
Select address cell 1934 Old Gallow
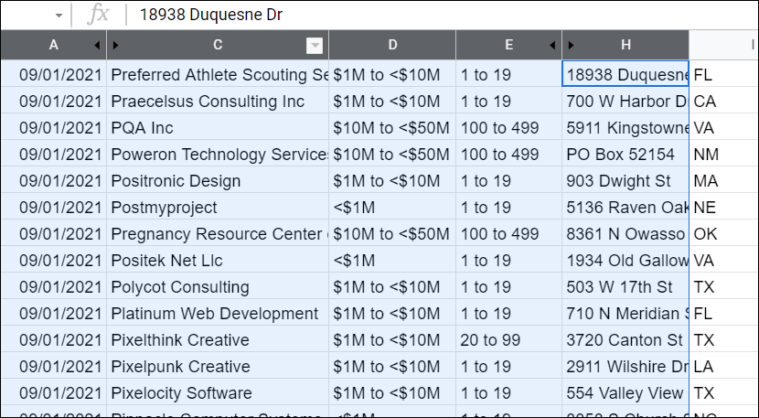[625, 260]
